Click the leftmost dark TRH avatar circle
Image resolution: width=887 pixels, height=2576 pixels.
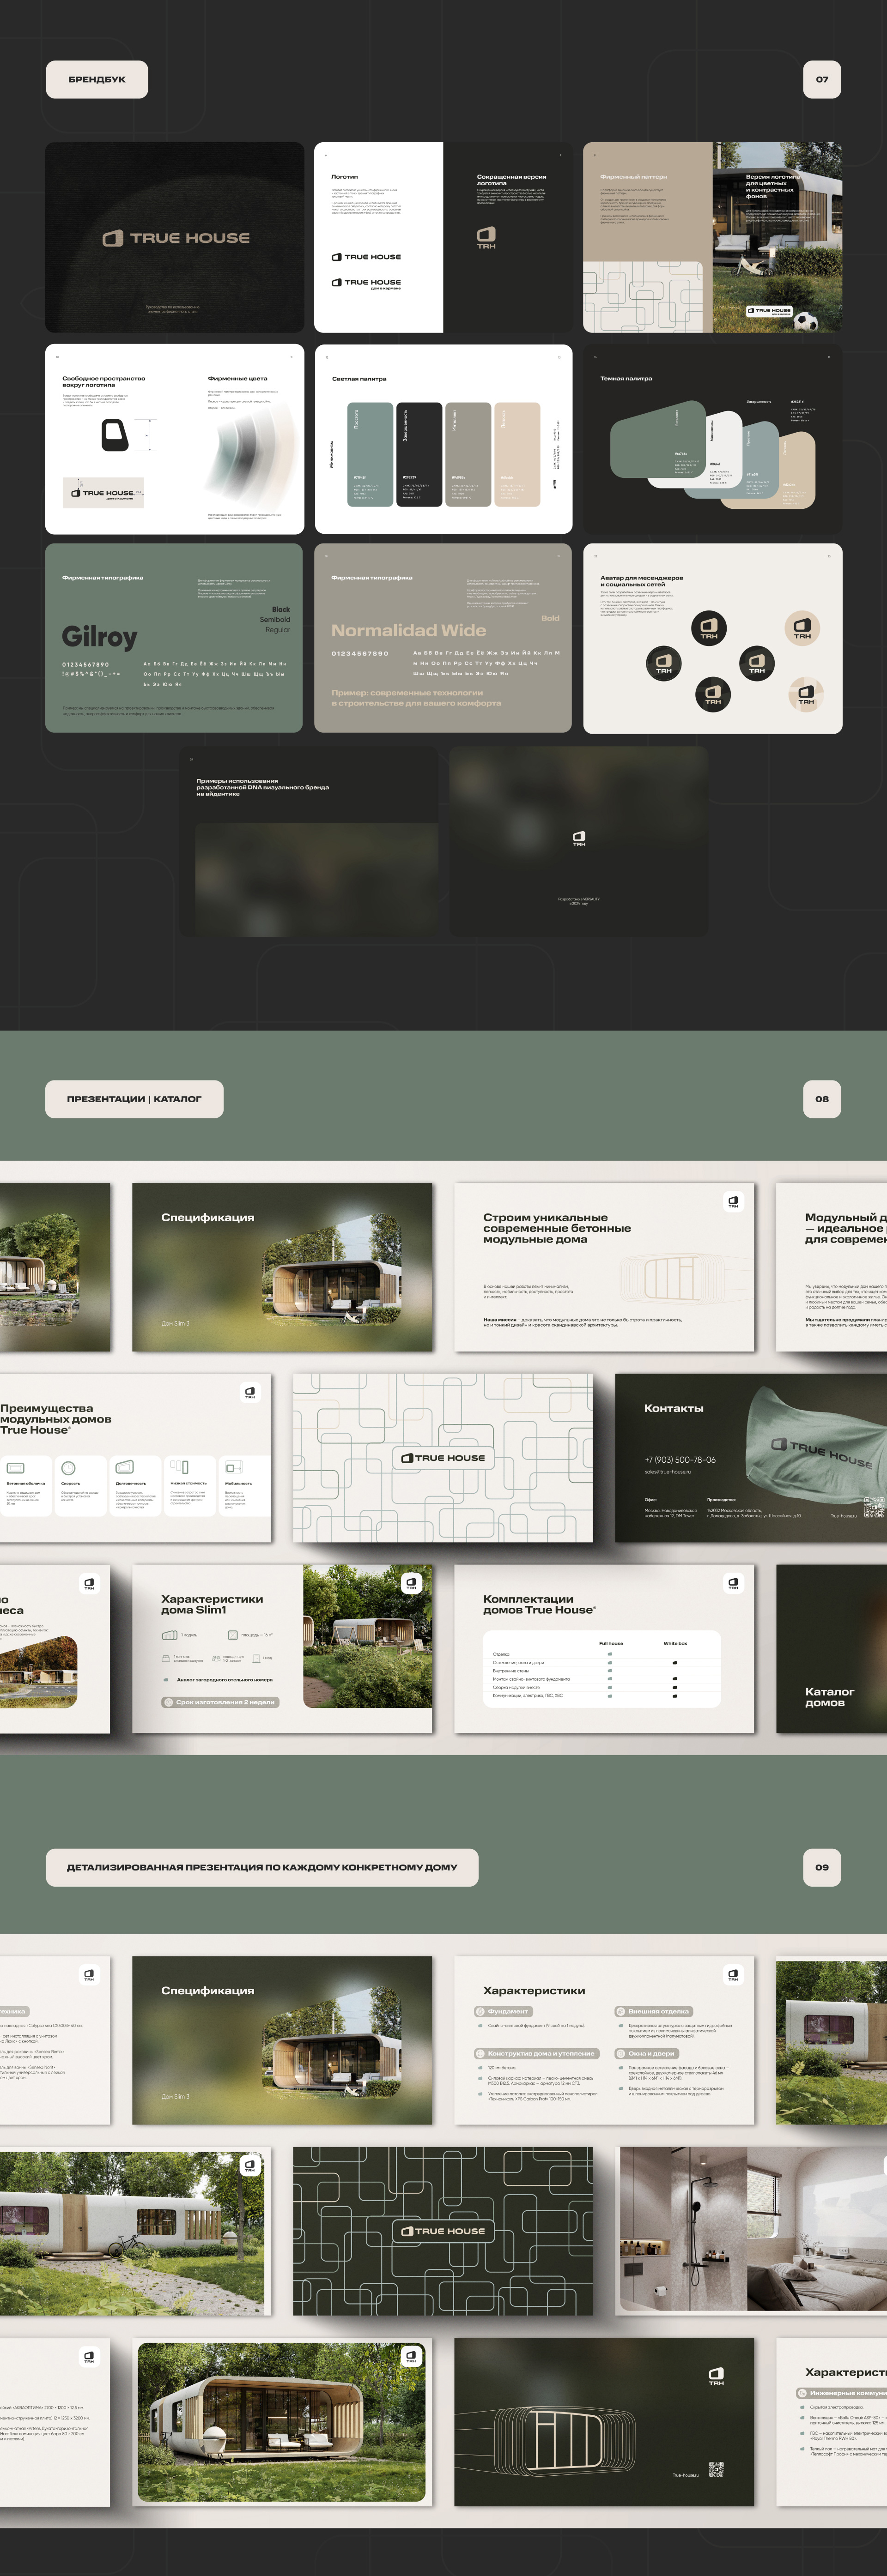click(664, 663)
